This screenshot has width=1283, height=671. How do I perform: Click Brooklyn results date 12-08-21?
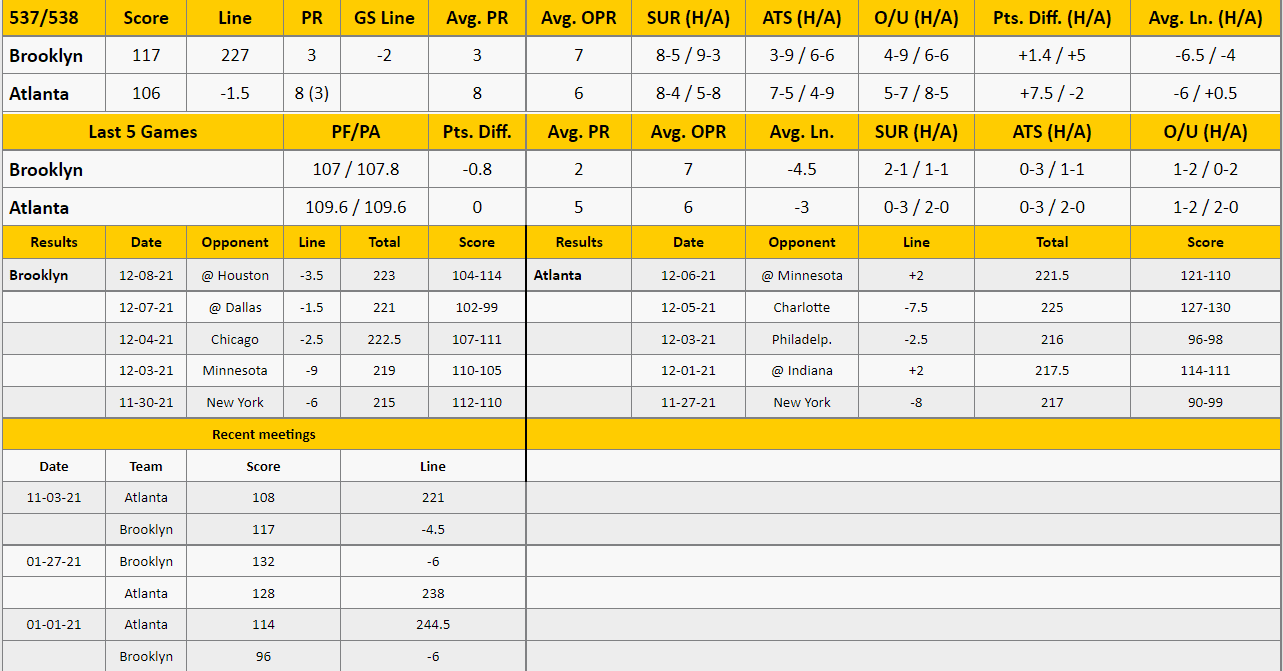[x=146, y=275]
